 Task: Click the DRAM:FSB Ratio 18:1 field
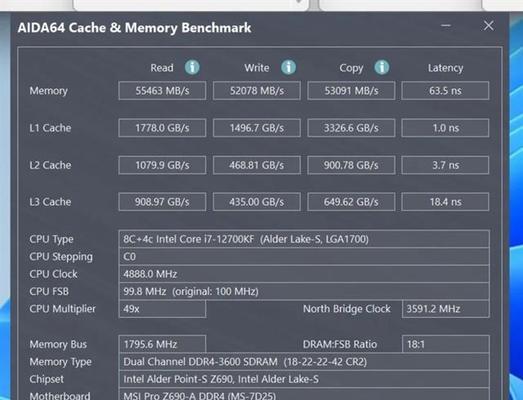[446, 344]
